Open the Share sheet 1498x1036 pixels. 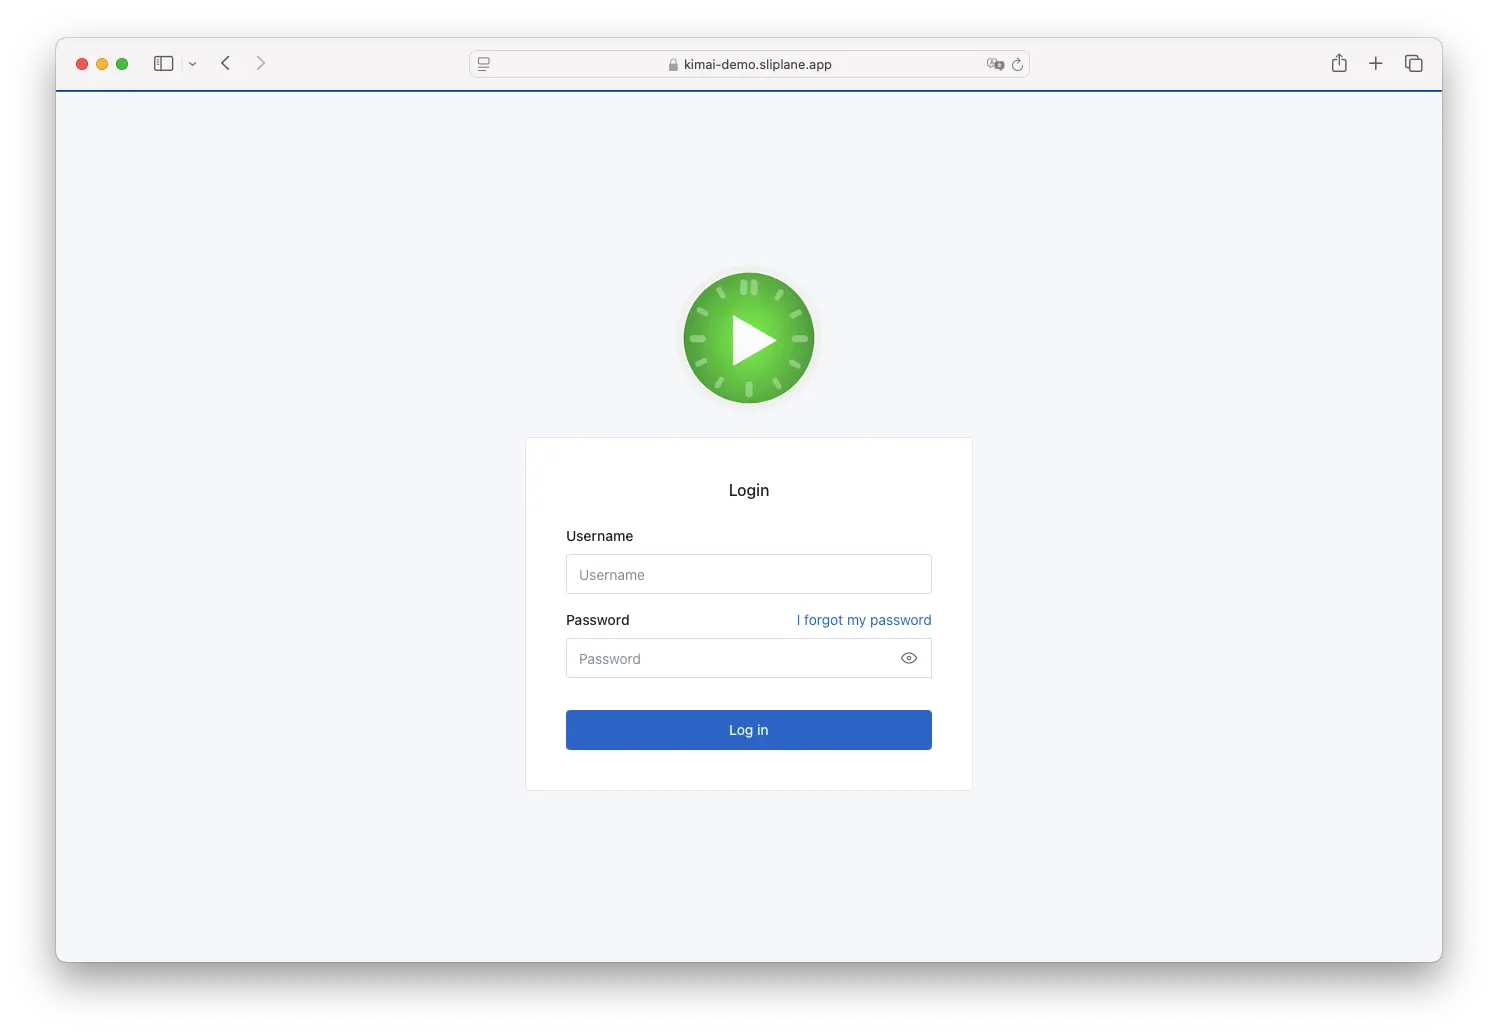[1339, 63]
